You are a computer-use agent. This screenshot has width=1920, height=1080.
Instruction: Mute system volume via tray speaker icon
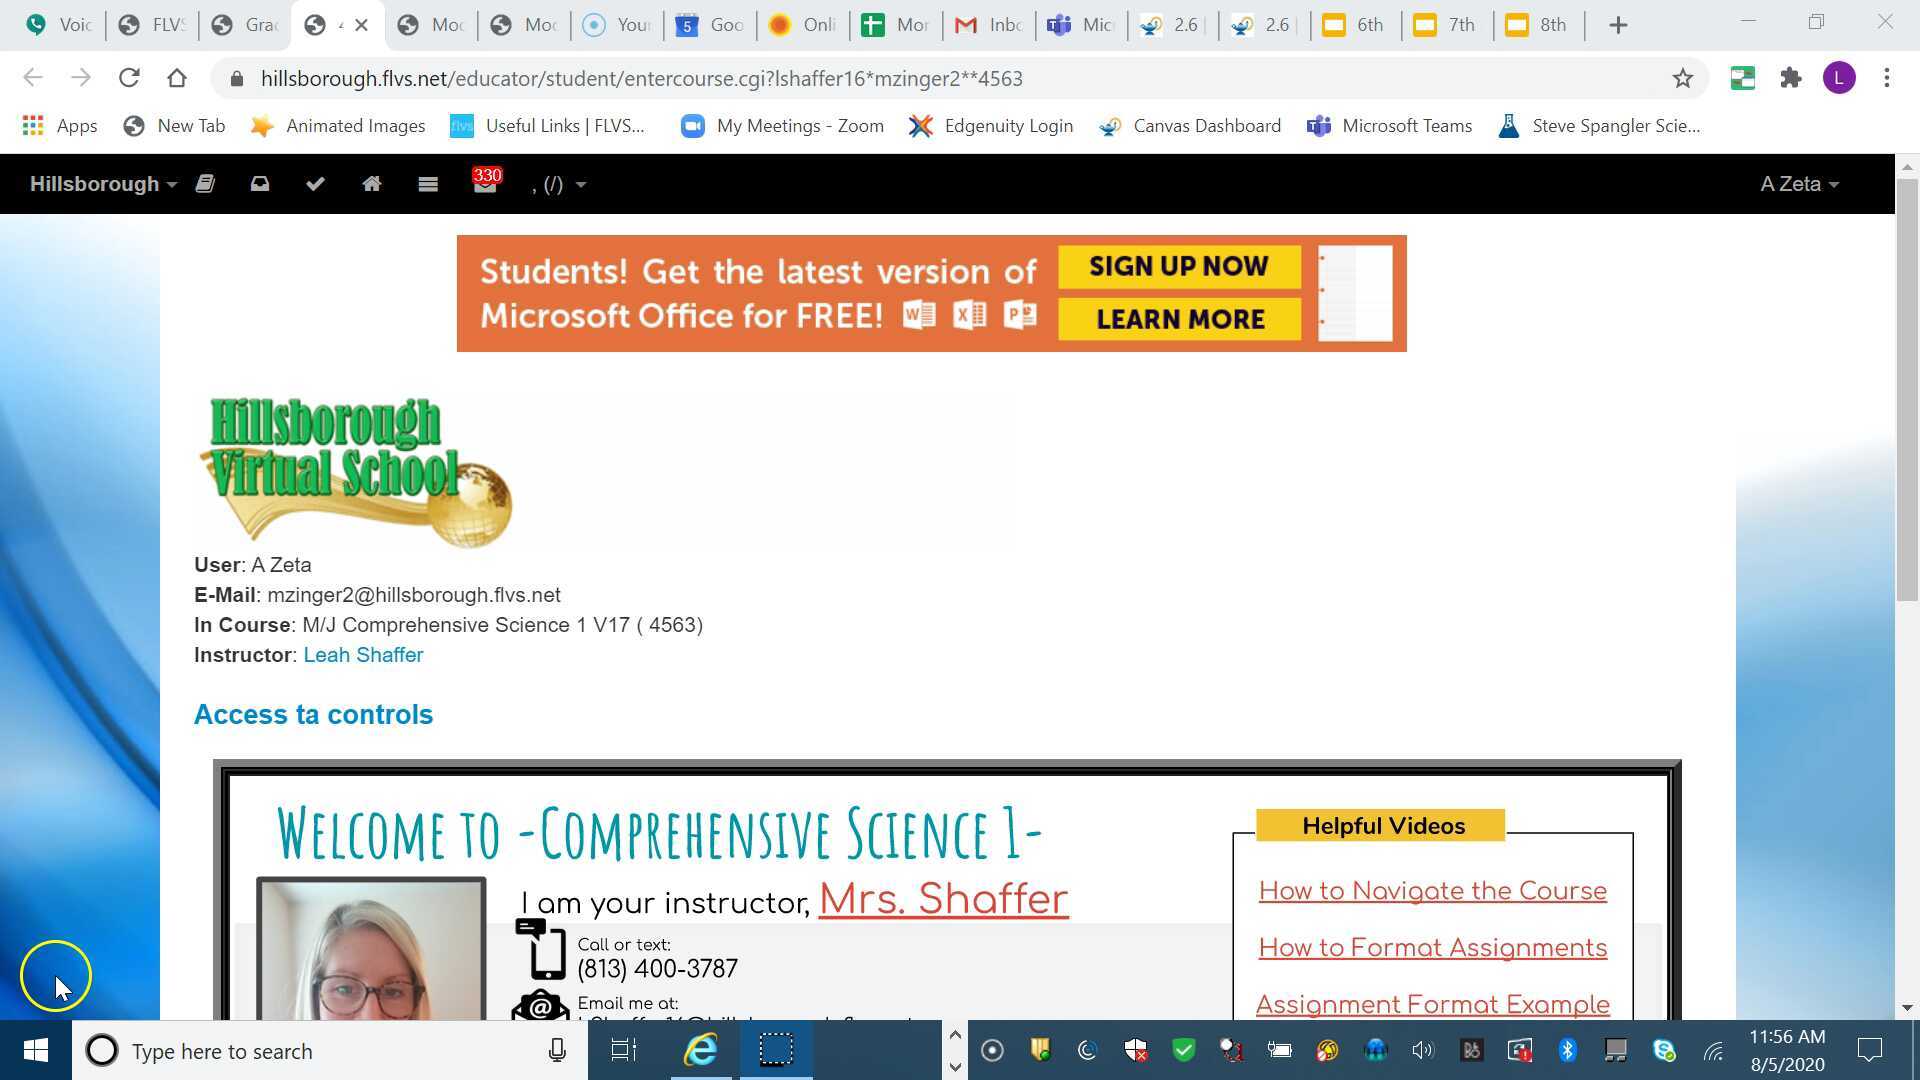(1423, 1050)
